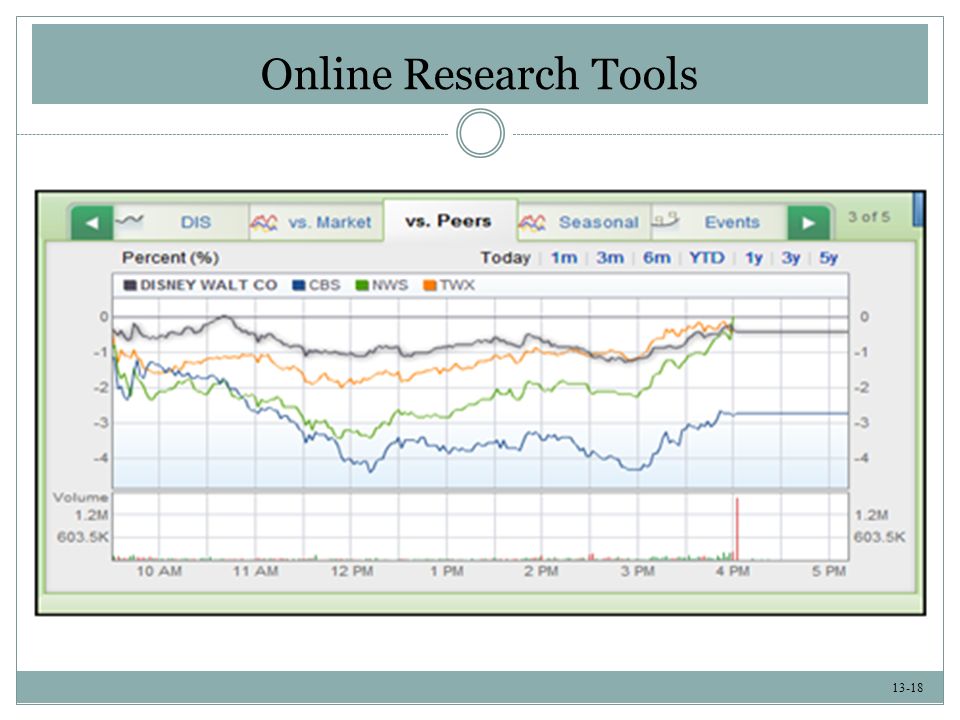Choose the 1m time range
The width and height of the screenshot is (960, 720).
pyautogui.click(x=564, y=258)
